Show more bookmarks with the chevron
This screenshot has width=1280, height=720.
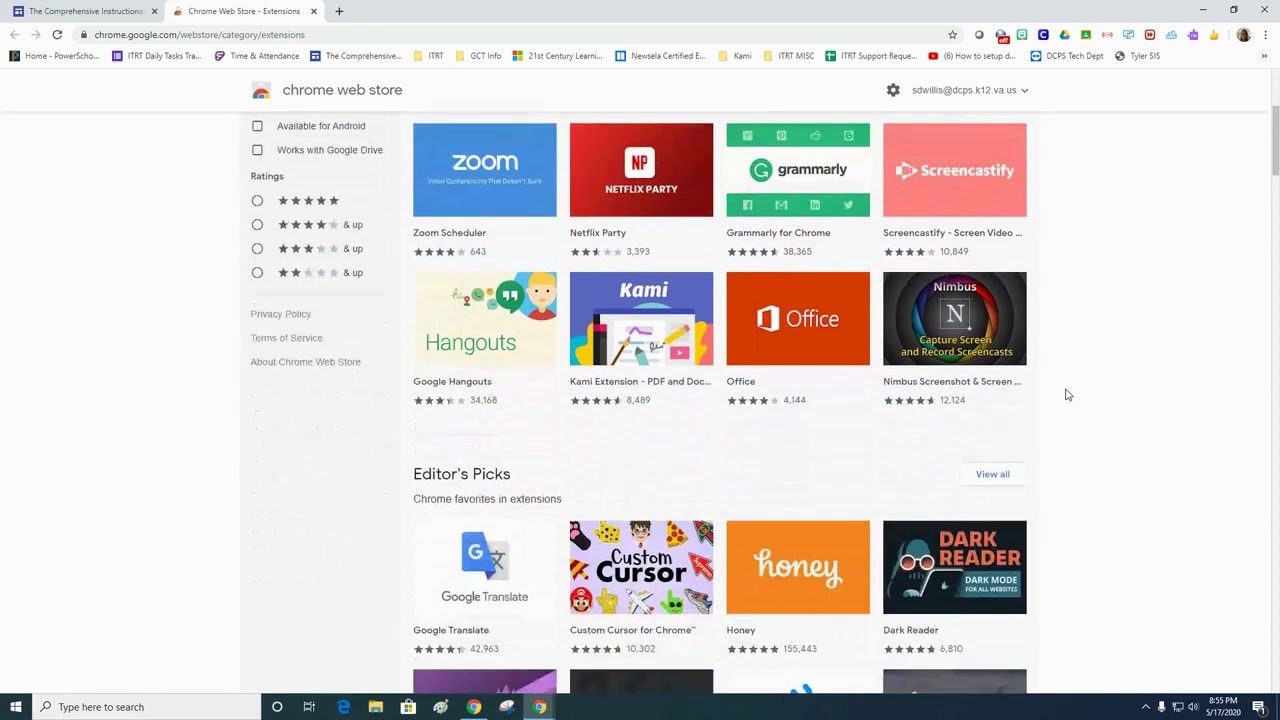point(1264,56)
